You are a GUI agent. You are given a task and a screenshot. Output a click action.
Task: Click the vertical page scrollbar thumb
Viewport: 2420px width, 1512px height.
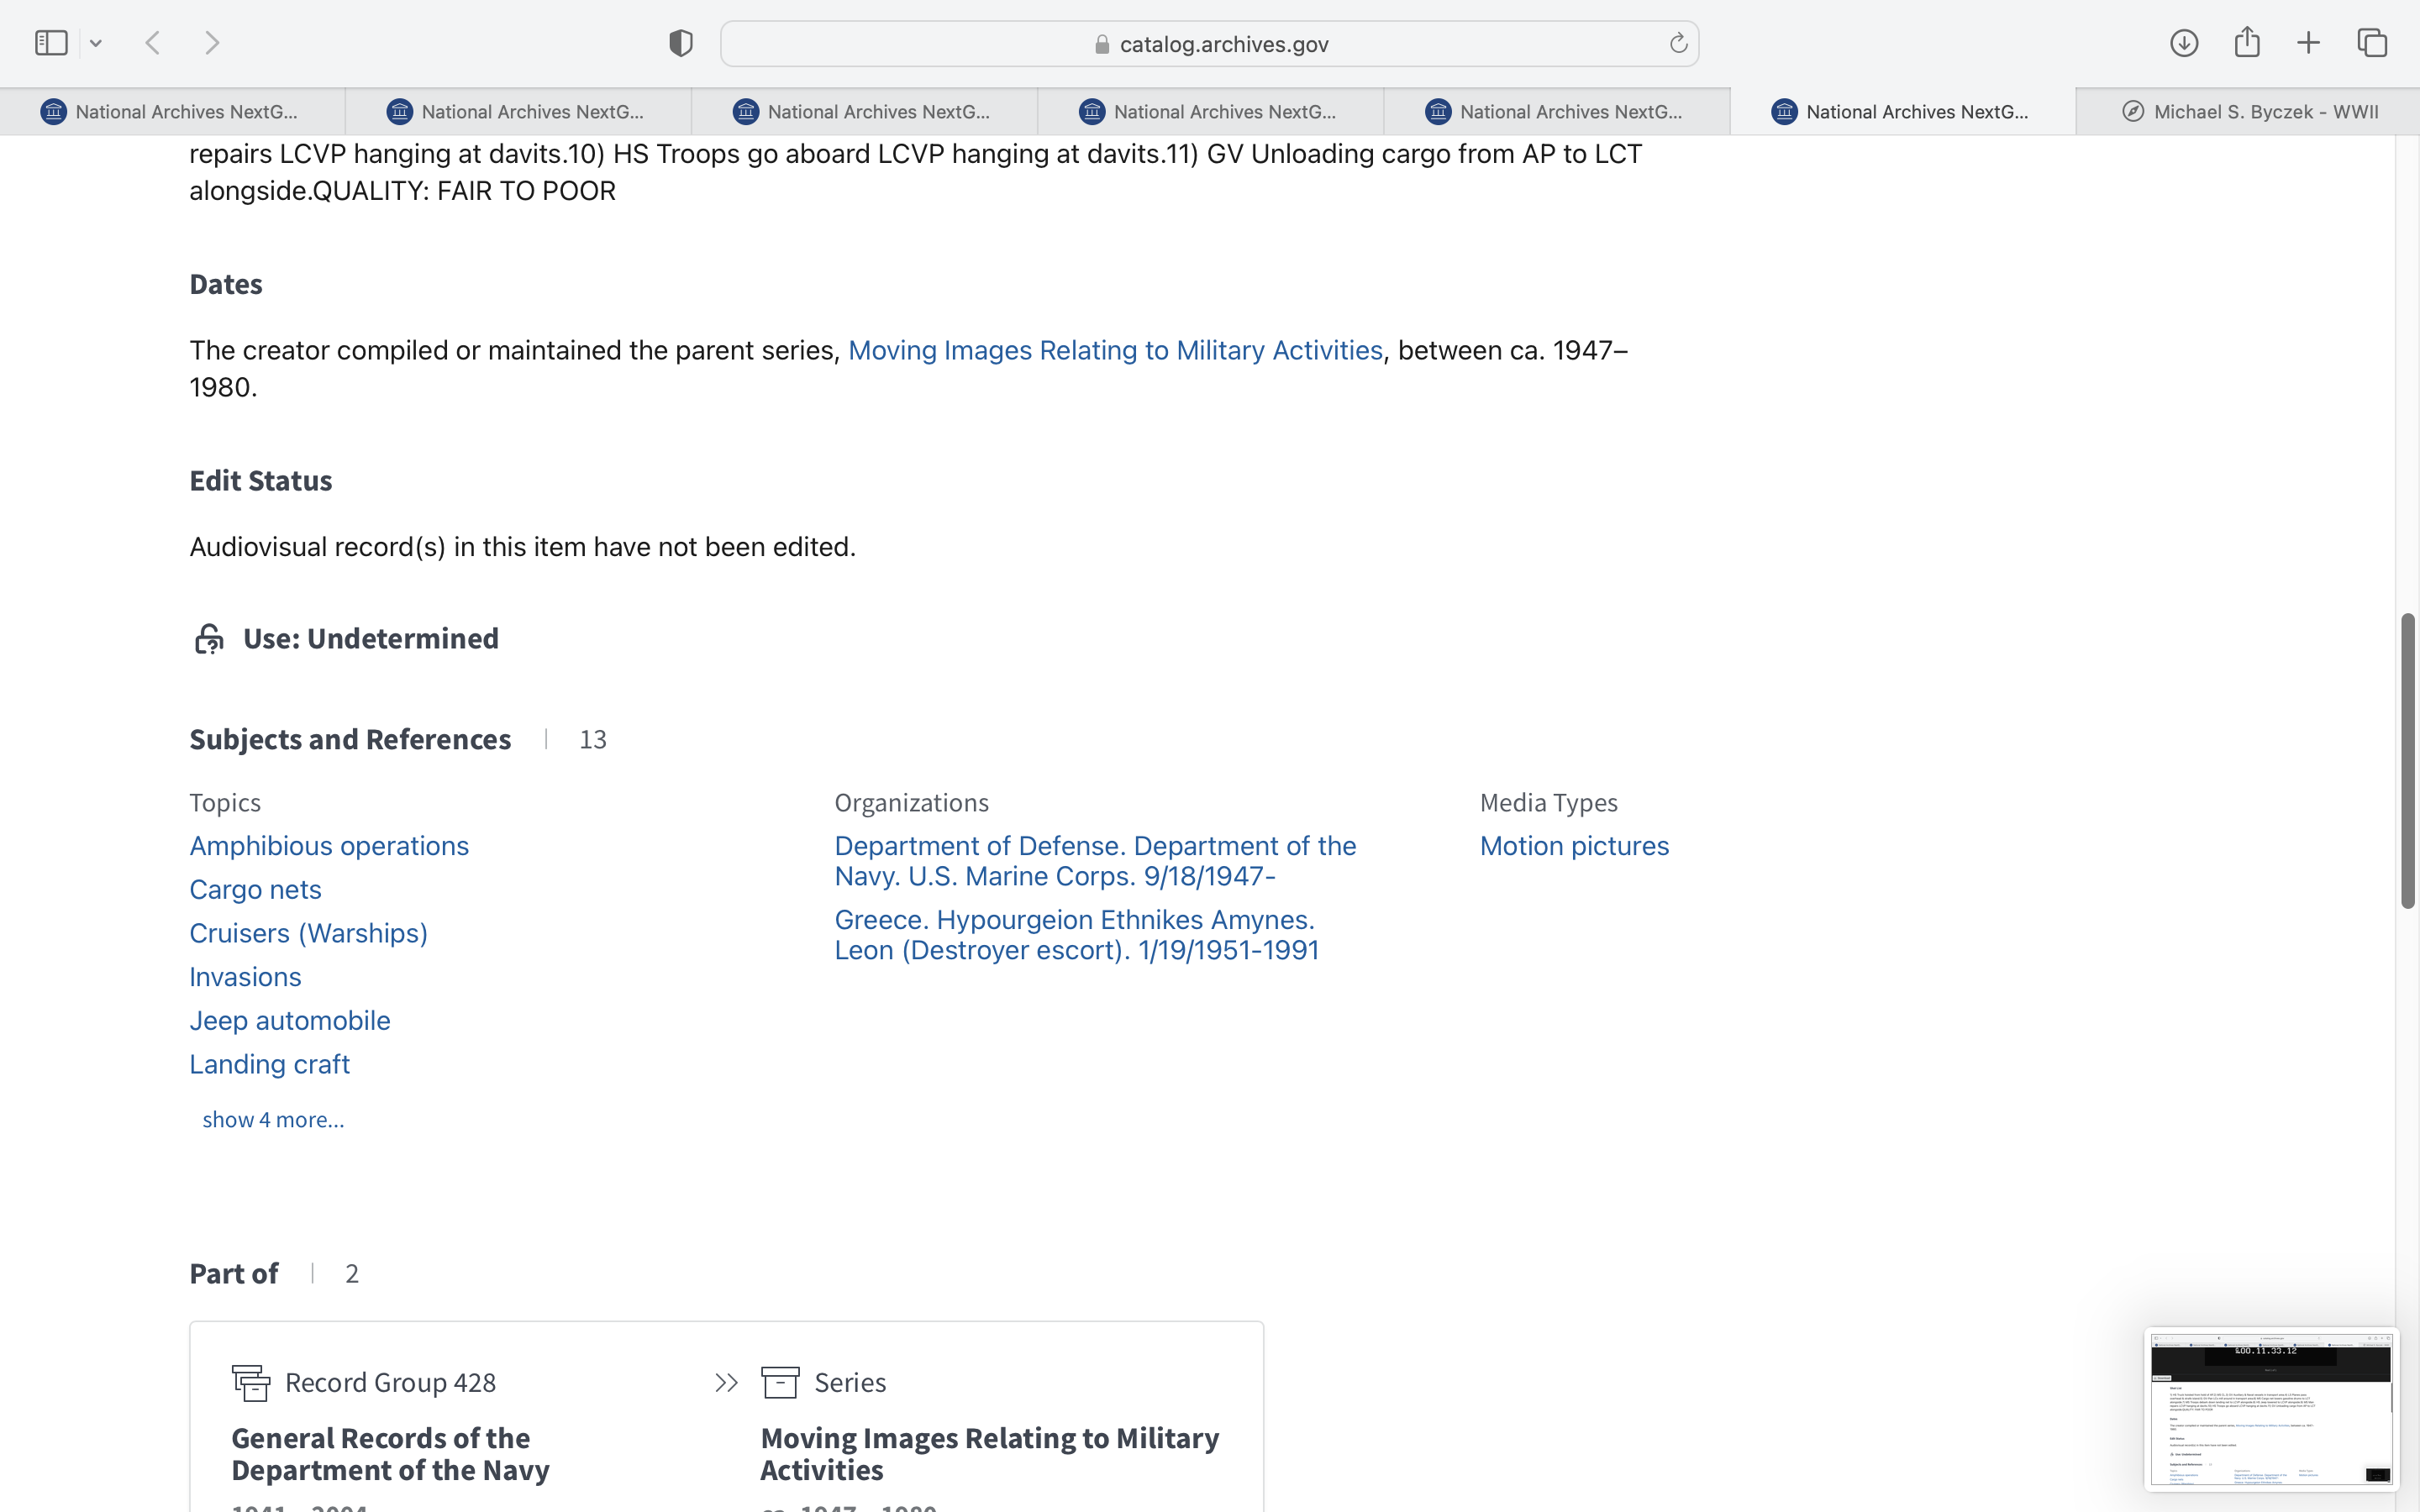pos(2408,760)
